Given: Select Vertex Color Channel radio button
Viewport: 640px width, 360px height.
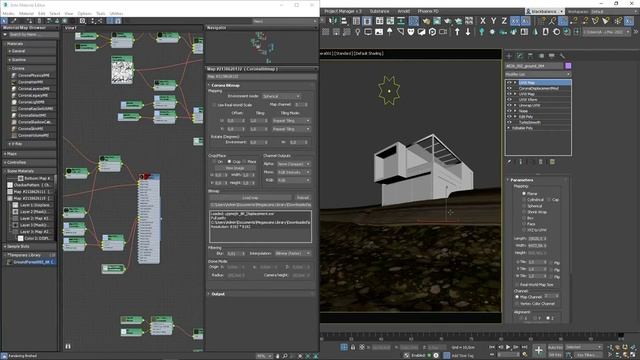Looking at the screenshot, I should [x=518, y=304].
